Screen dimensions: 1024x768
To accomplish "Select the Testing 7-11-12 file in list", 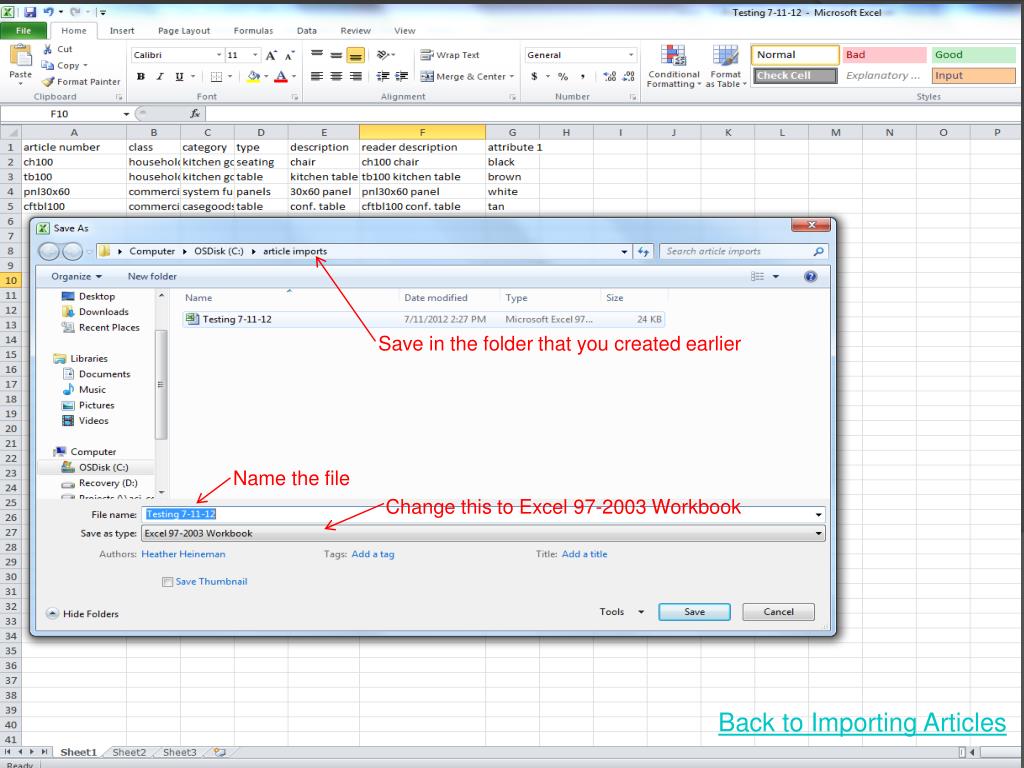I will [x=424, y=319].
